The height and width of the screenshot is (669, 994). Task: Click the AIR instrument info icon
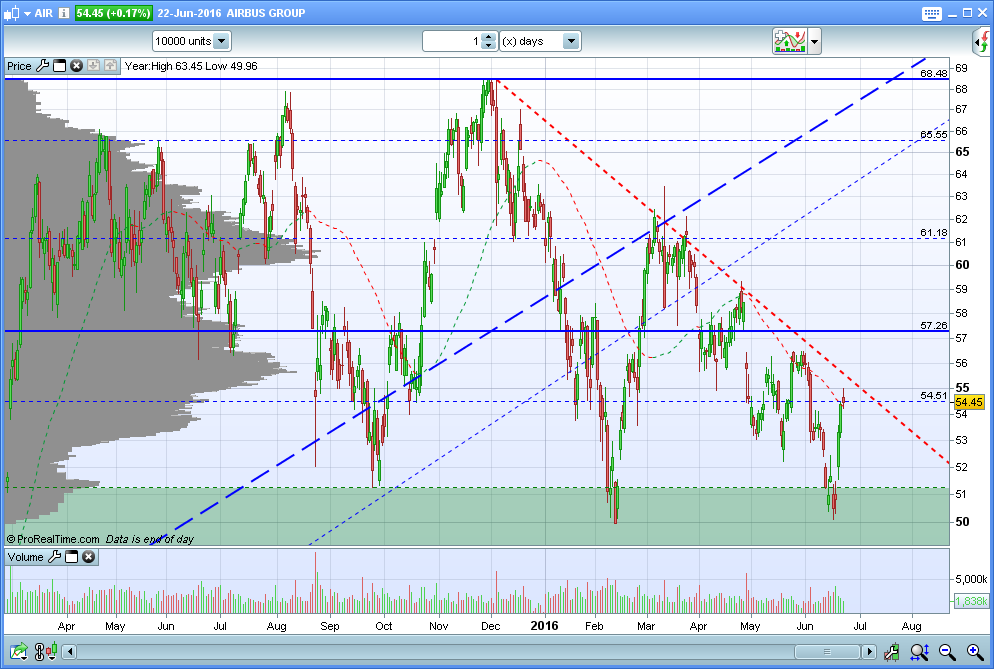click(63, 13)
